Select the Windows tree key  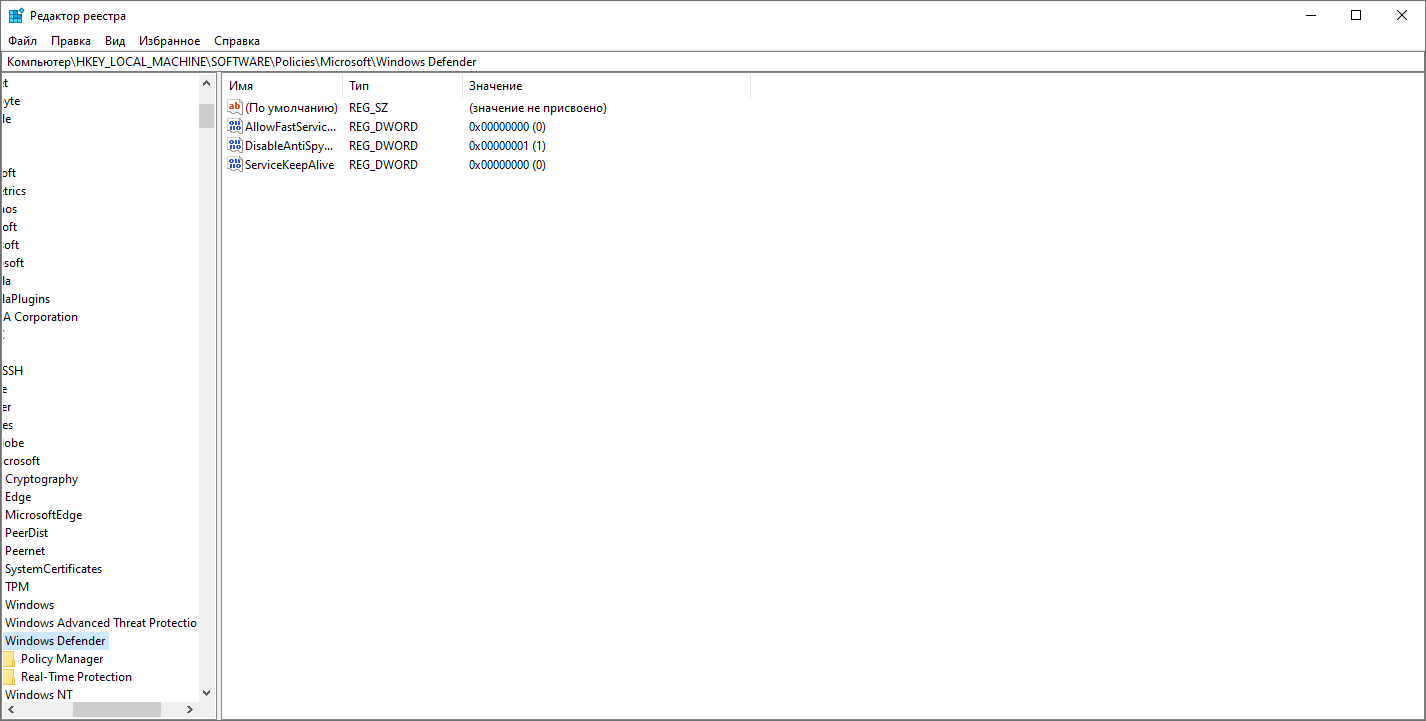point(30,605)
